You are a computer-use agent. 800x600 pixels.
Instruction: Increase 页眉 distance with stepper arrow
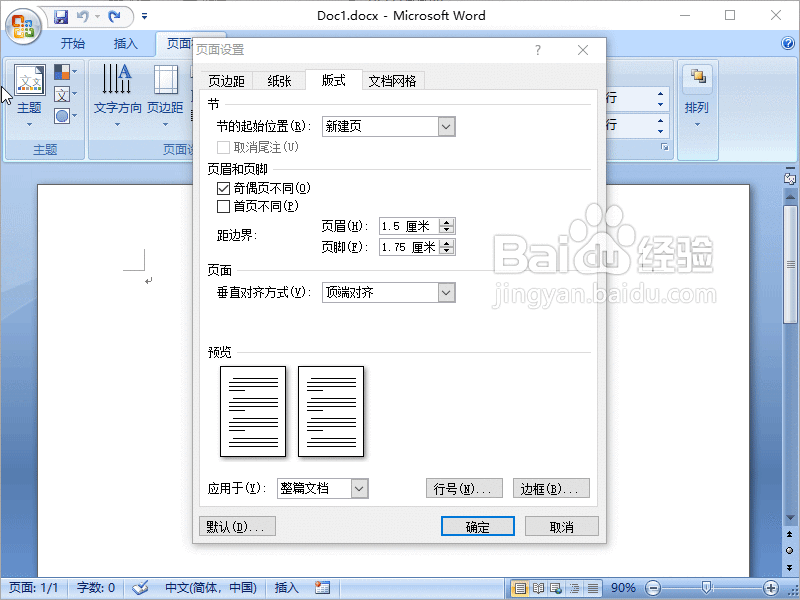447,222
